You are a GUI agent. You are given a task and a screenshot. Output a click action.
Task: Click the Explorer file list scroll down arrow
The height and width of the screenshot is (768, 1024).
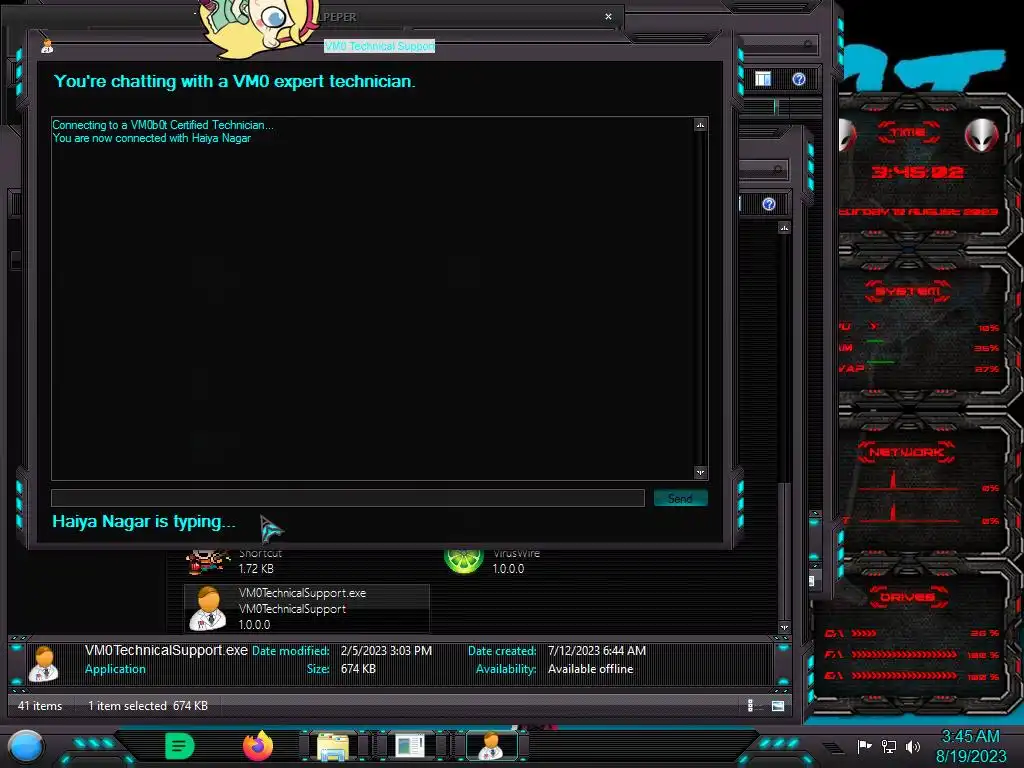(x=784, y=628)
